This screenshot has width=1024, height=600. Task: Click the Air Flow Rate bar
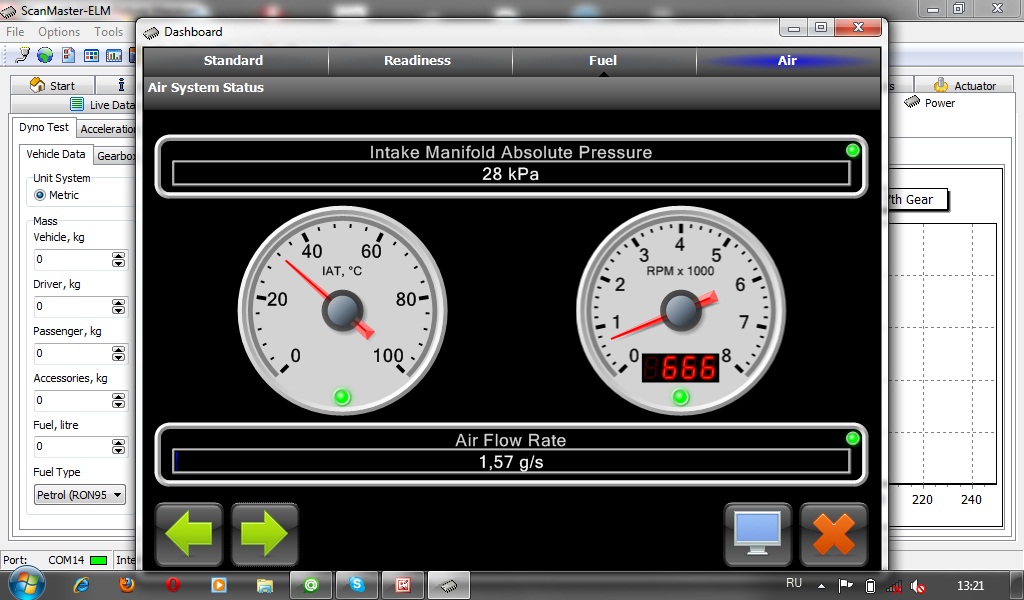coord(511,462)
